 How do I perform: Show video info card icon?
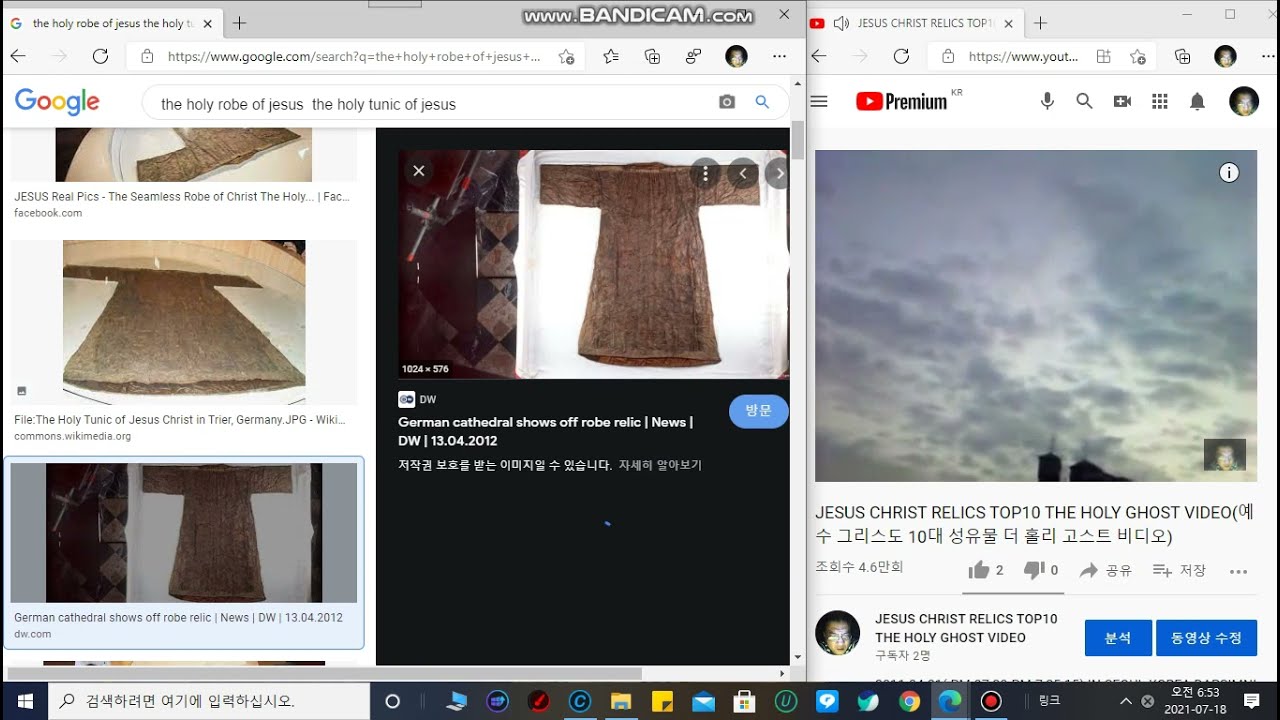[x=1229, y=173]
